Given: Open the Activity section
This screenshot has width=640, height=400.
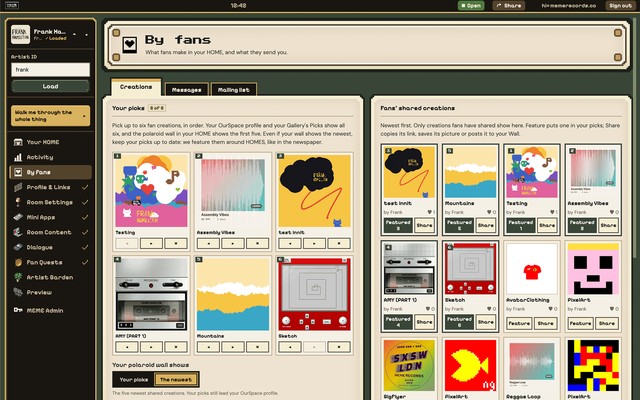Looking at the screenshot, I should point(50,157).
